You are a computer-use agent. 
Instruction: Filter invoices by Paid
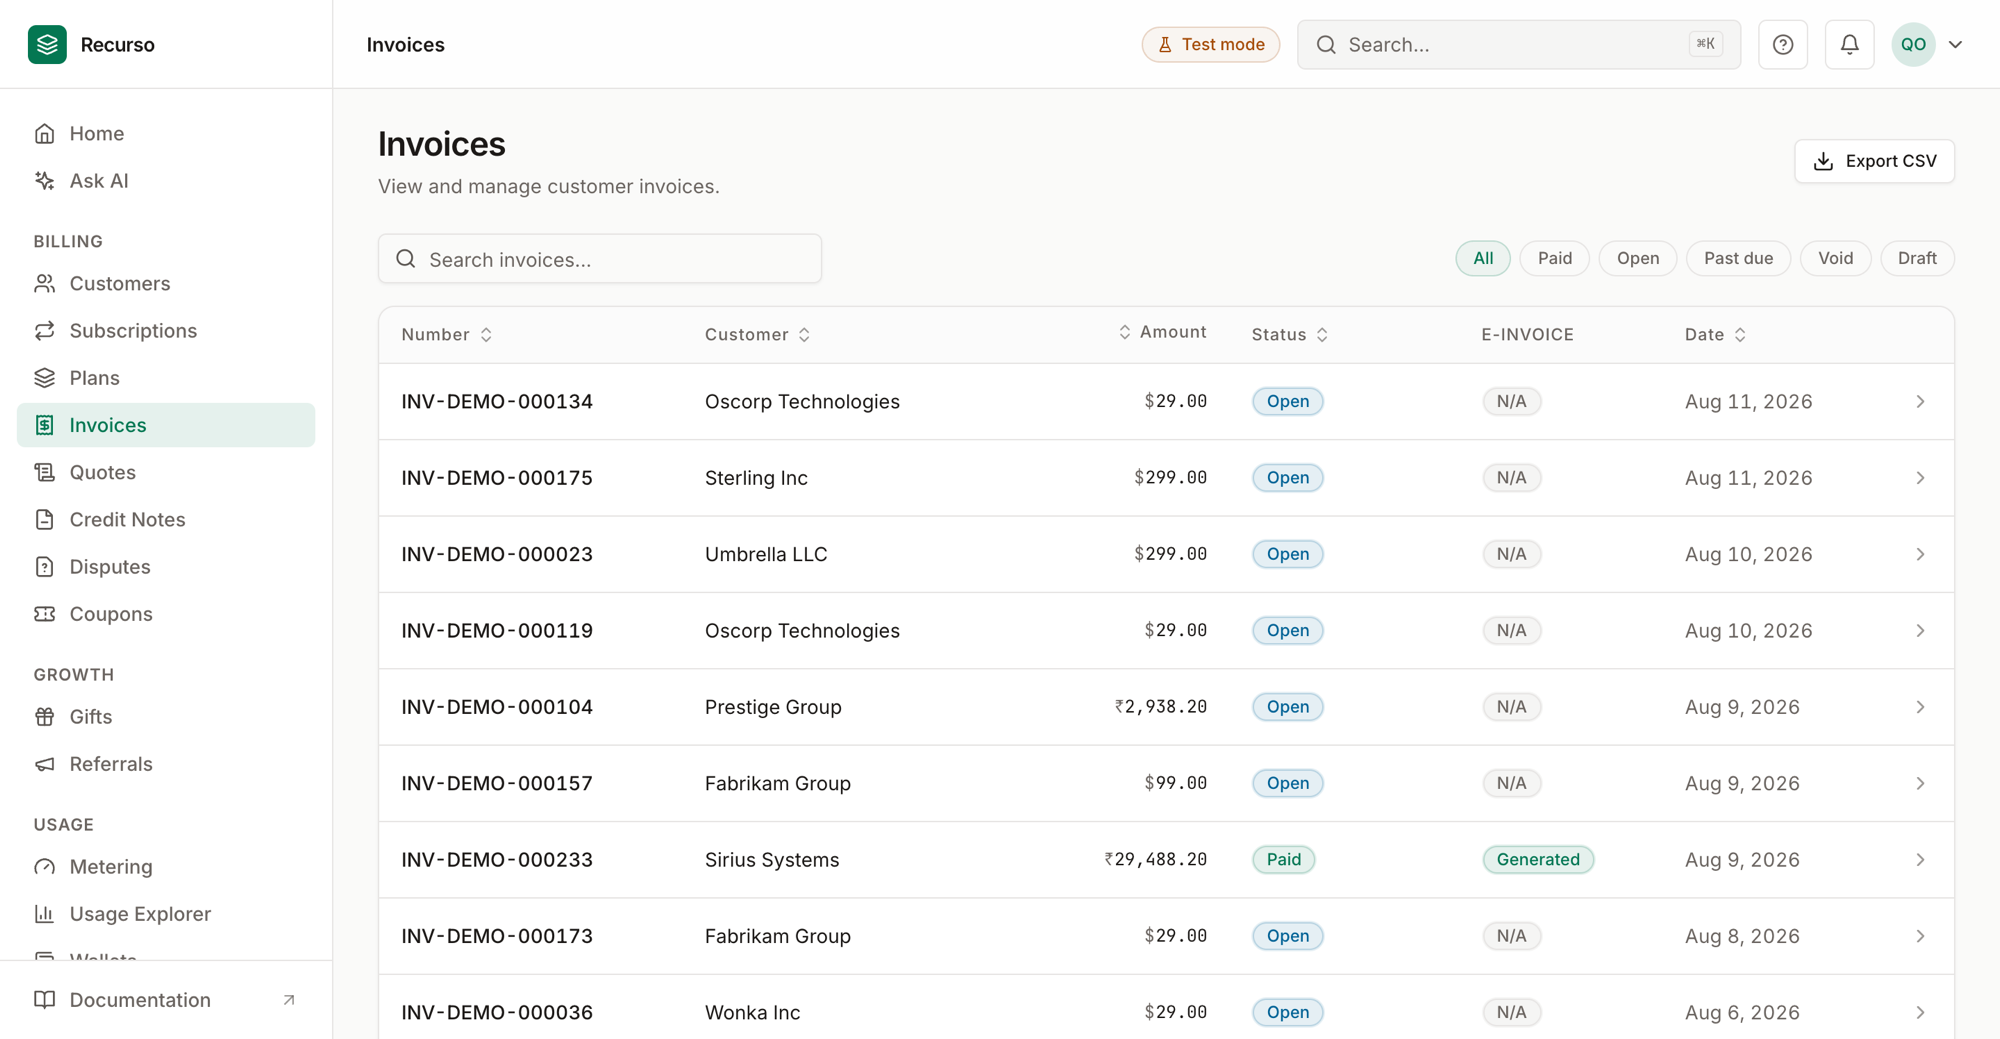pos(1555,258)
